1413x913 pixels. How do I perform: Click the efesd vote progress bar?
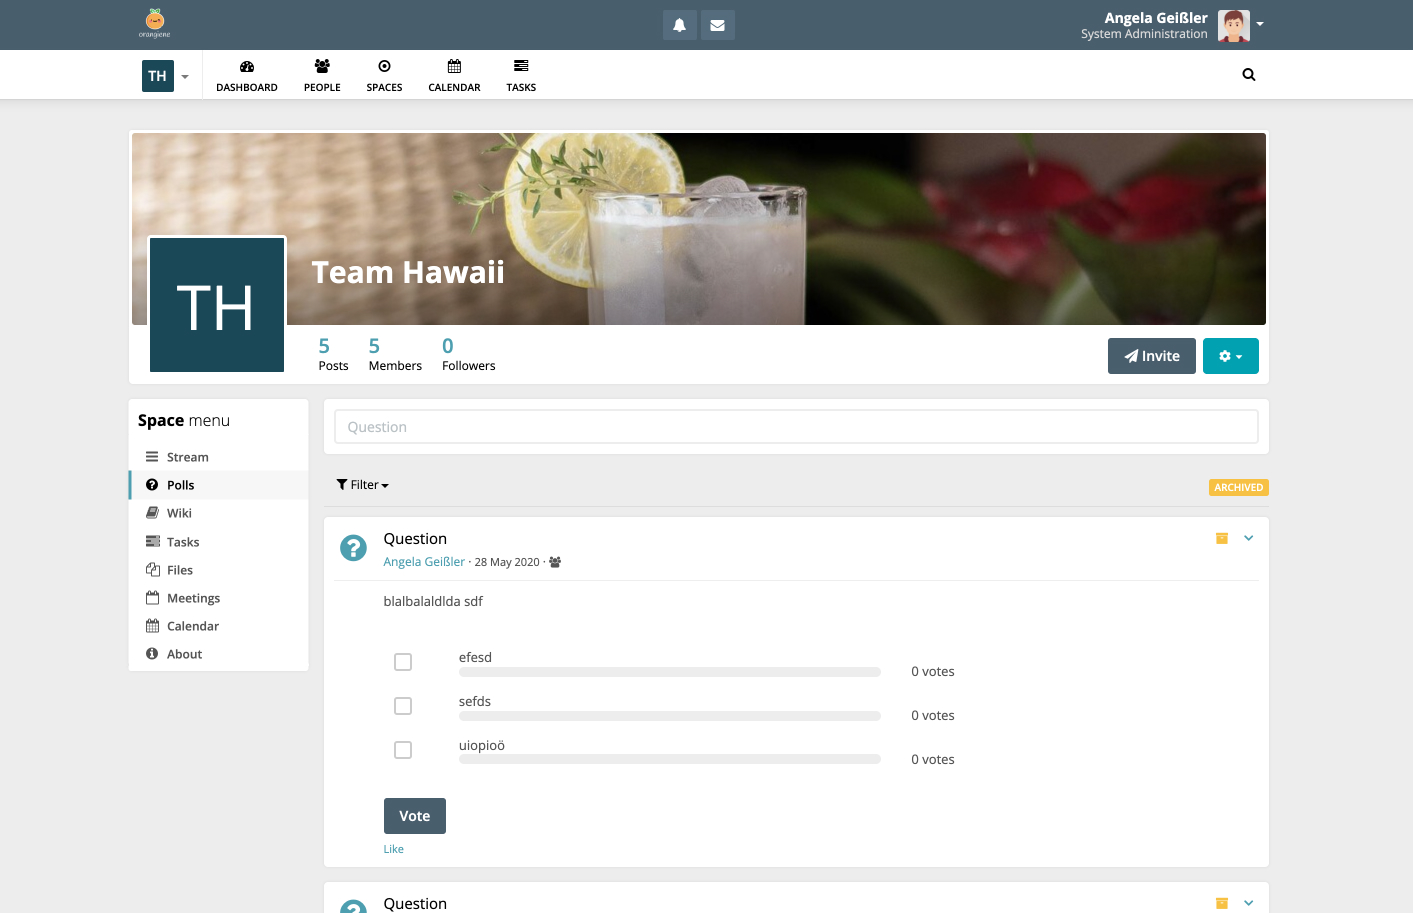[670, 672]
